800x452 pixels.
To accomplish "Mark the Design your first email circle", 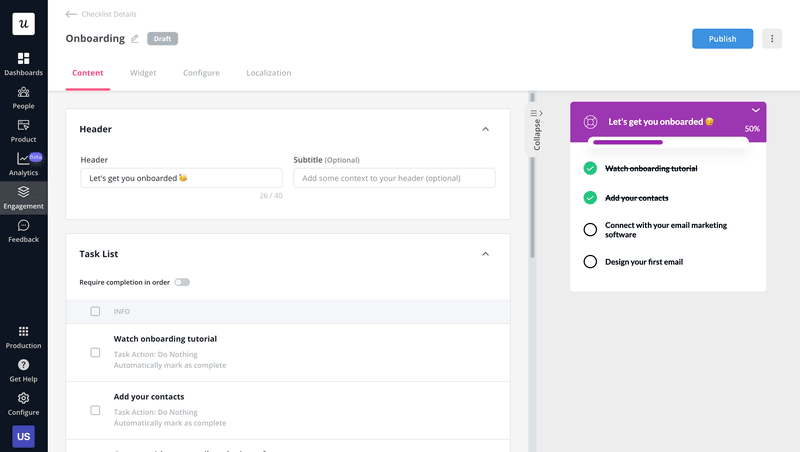I will (x=590, y=262).
